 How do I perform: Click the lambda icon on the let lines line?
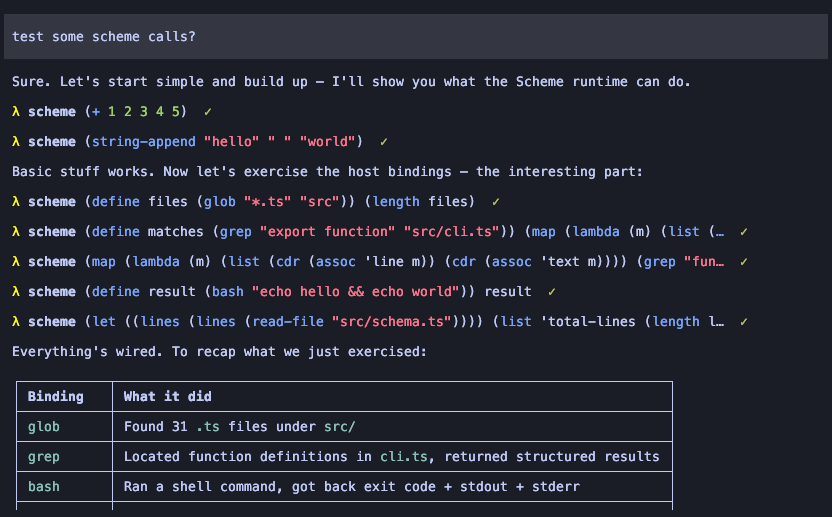(16, 322)
